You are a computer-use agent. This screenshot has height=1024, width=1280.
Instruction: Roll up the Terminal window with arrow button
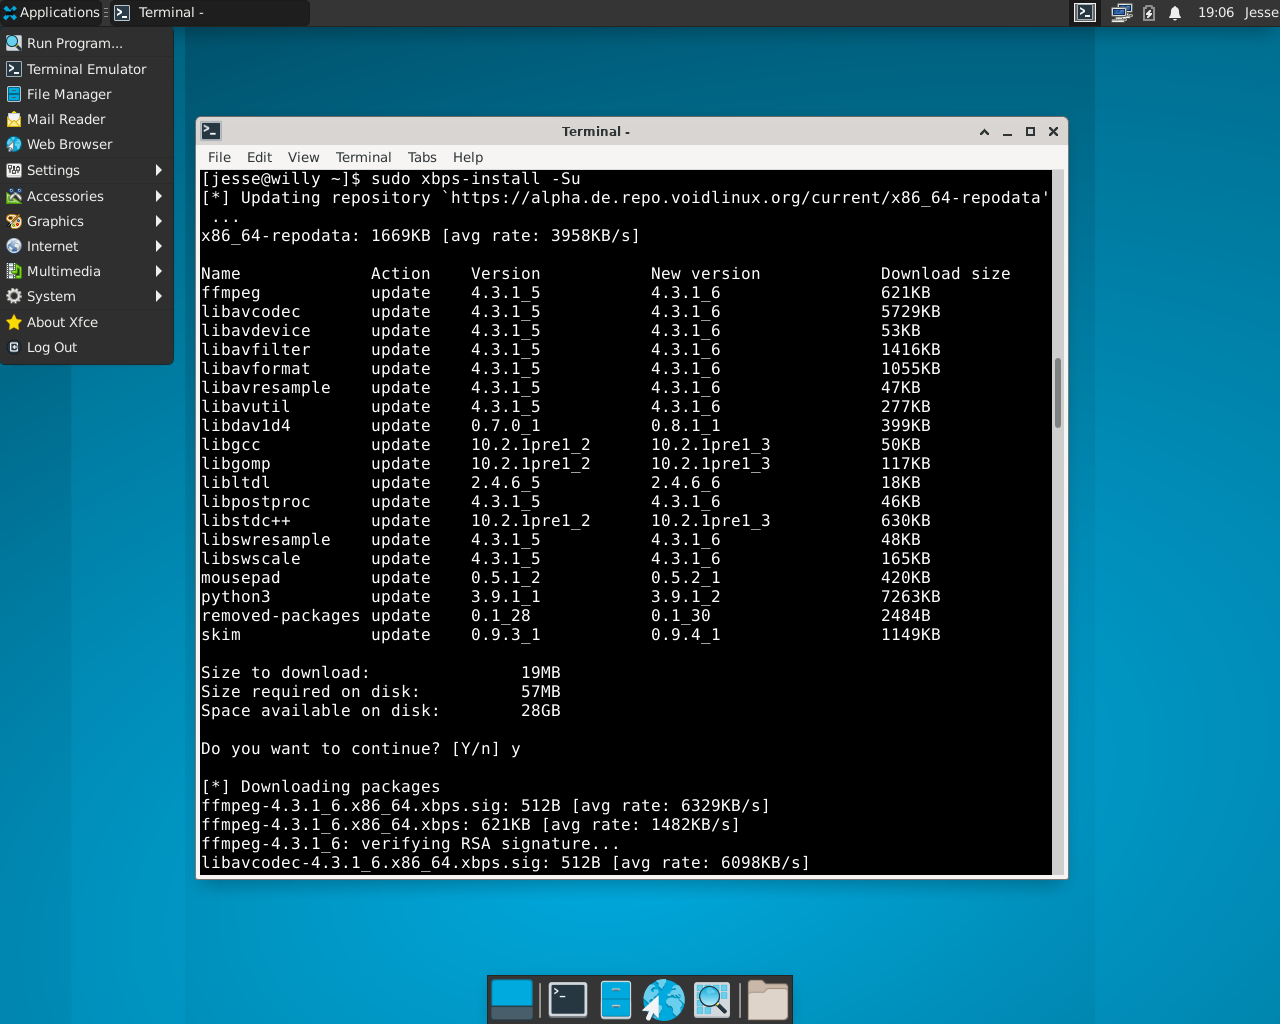click(x=984, y=131)
